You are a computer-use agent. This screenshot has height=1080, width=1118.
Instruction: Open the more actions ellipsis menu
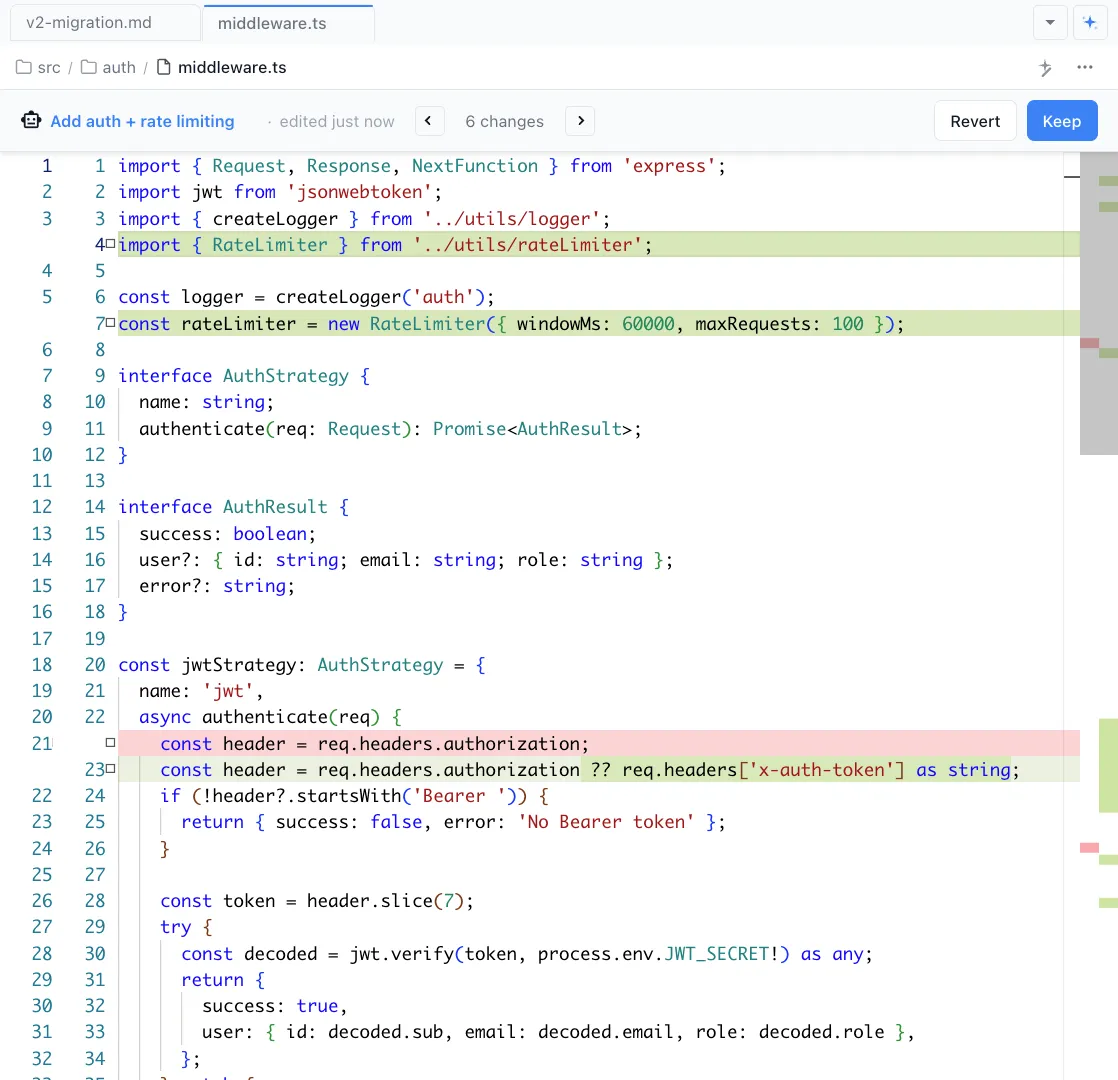coord(1085,67)
